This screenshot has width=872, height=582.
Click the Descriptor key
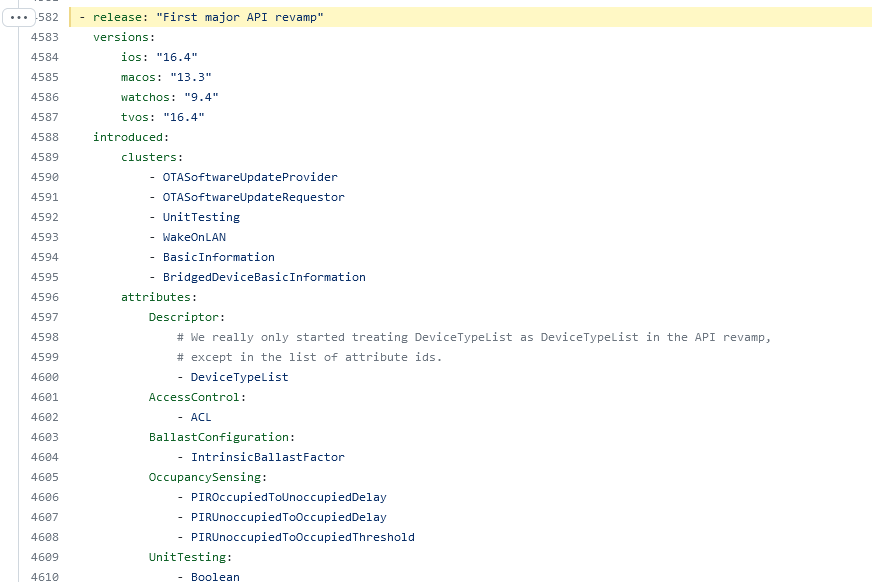186,317
